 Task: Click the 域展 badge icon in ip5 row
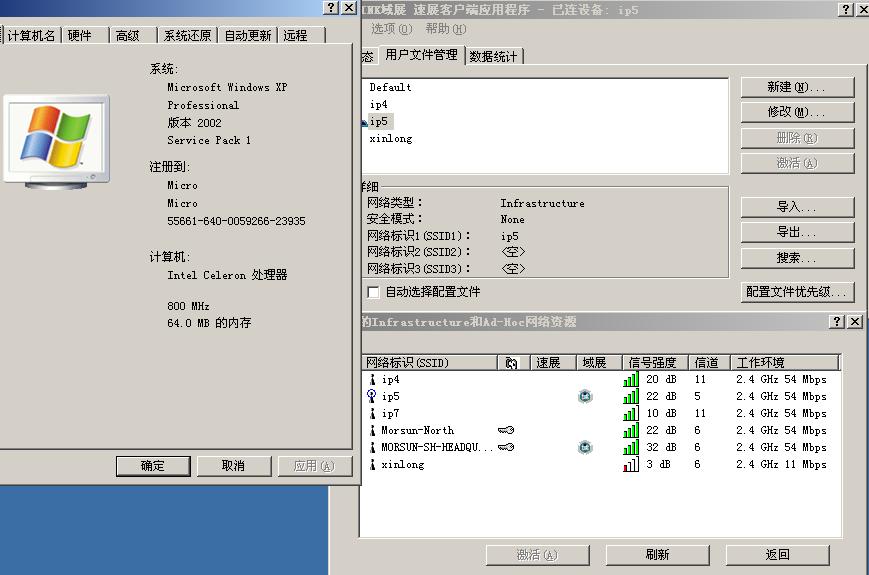pos(585,396)
